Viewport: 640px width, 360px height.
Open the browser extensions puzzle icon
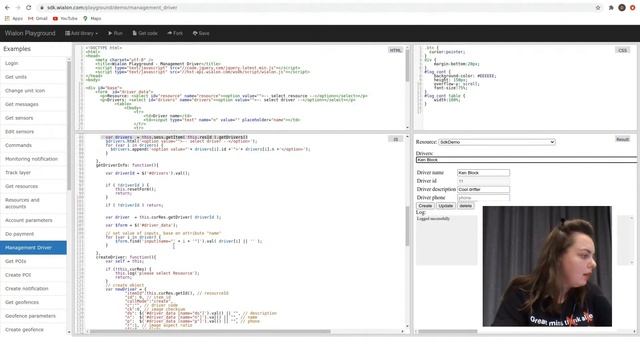pos(611,8)
